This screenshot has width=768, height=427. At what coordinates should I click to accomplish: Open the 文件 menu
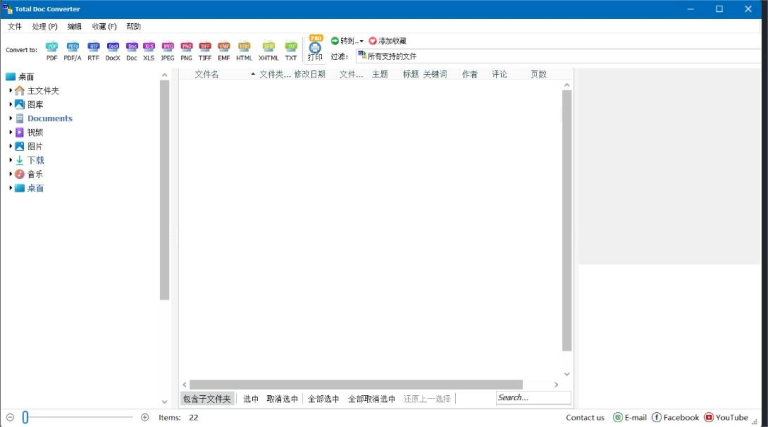(15, 26)
